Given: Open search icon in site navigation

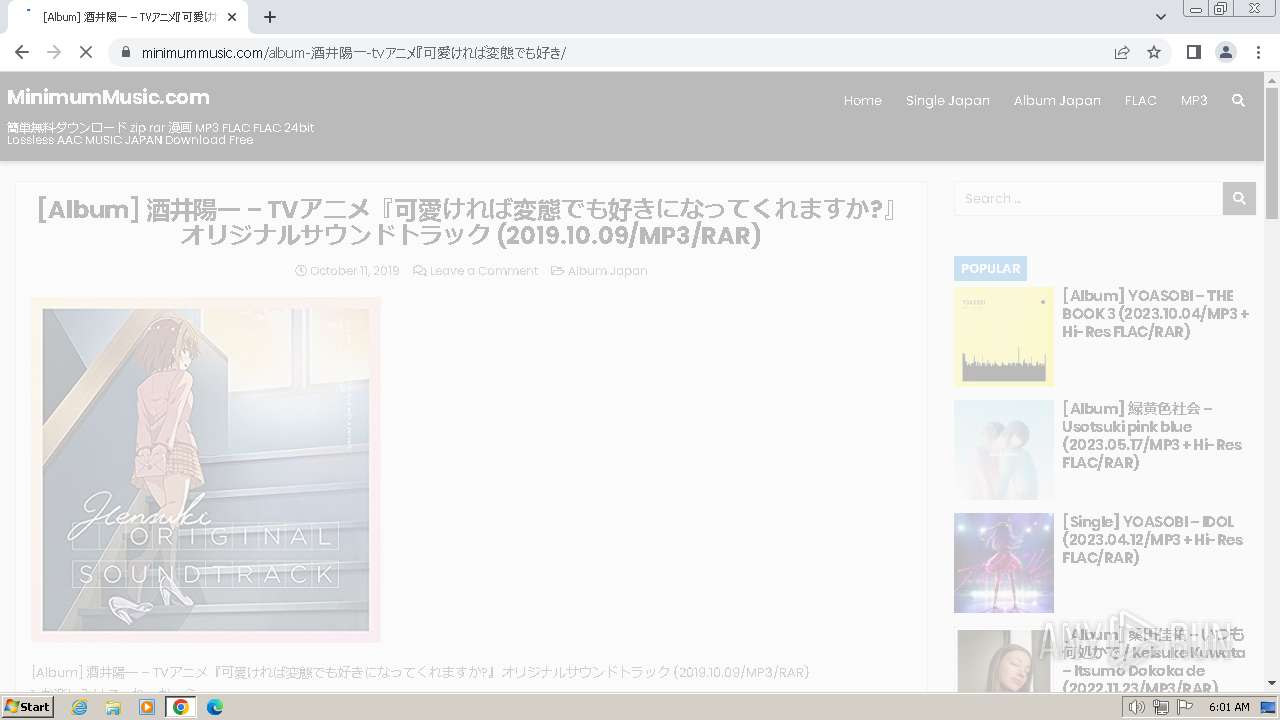Looking at the screenshot, I should tap(1238, 100).
